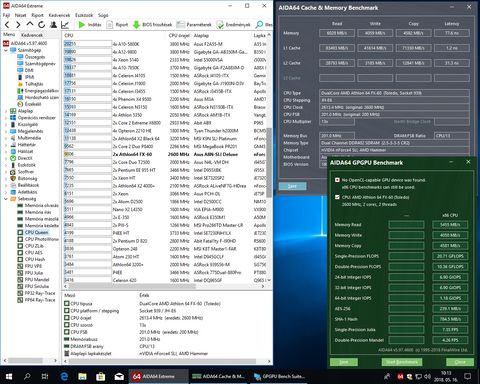Screen dimensions: 480x384
Task: Select Összegzés in the tree
Action: tap(35, 57)
